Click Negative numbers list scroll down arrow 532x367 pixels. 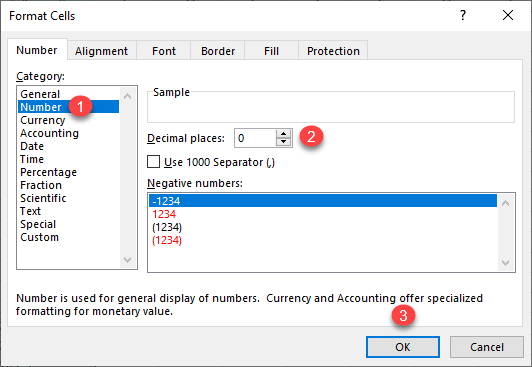click(x=506, y=263)
